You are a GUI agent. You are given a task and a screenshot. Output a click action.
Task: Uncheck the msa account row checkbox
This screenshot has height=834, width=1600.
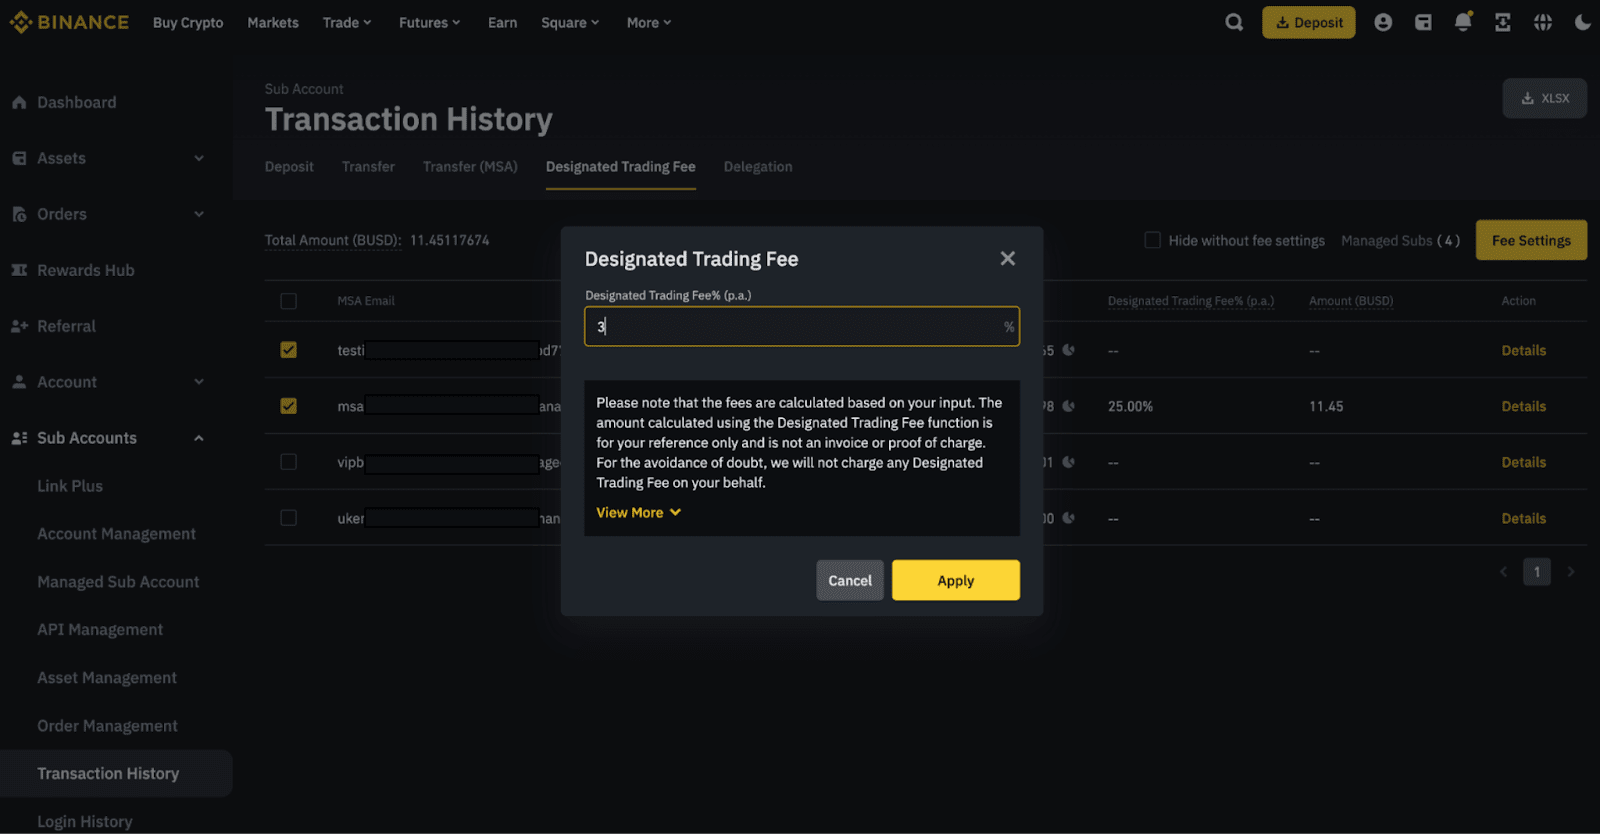(289, 406)
